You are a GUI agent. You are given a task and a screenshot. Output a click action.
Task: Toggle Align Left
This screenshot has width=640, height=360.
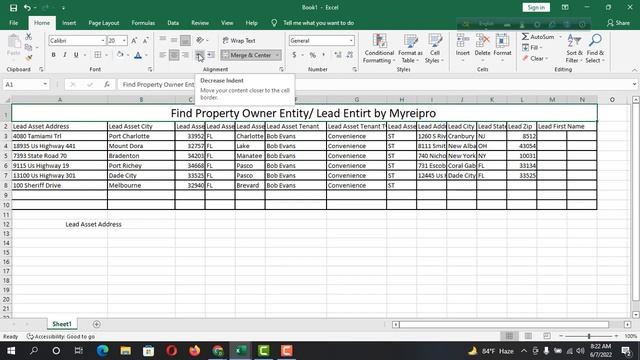point(162,55)
